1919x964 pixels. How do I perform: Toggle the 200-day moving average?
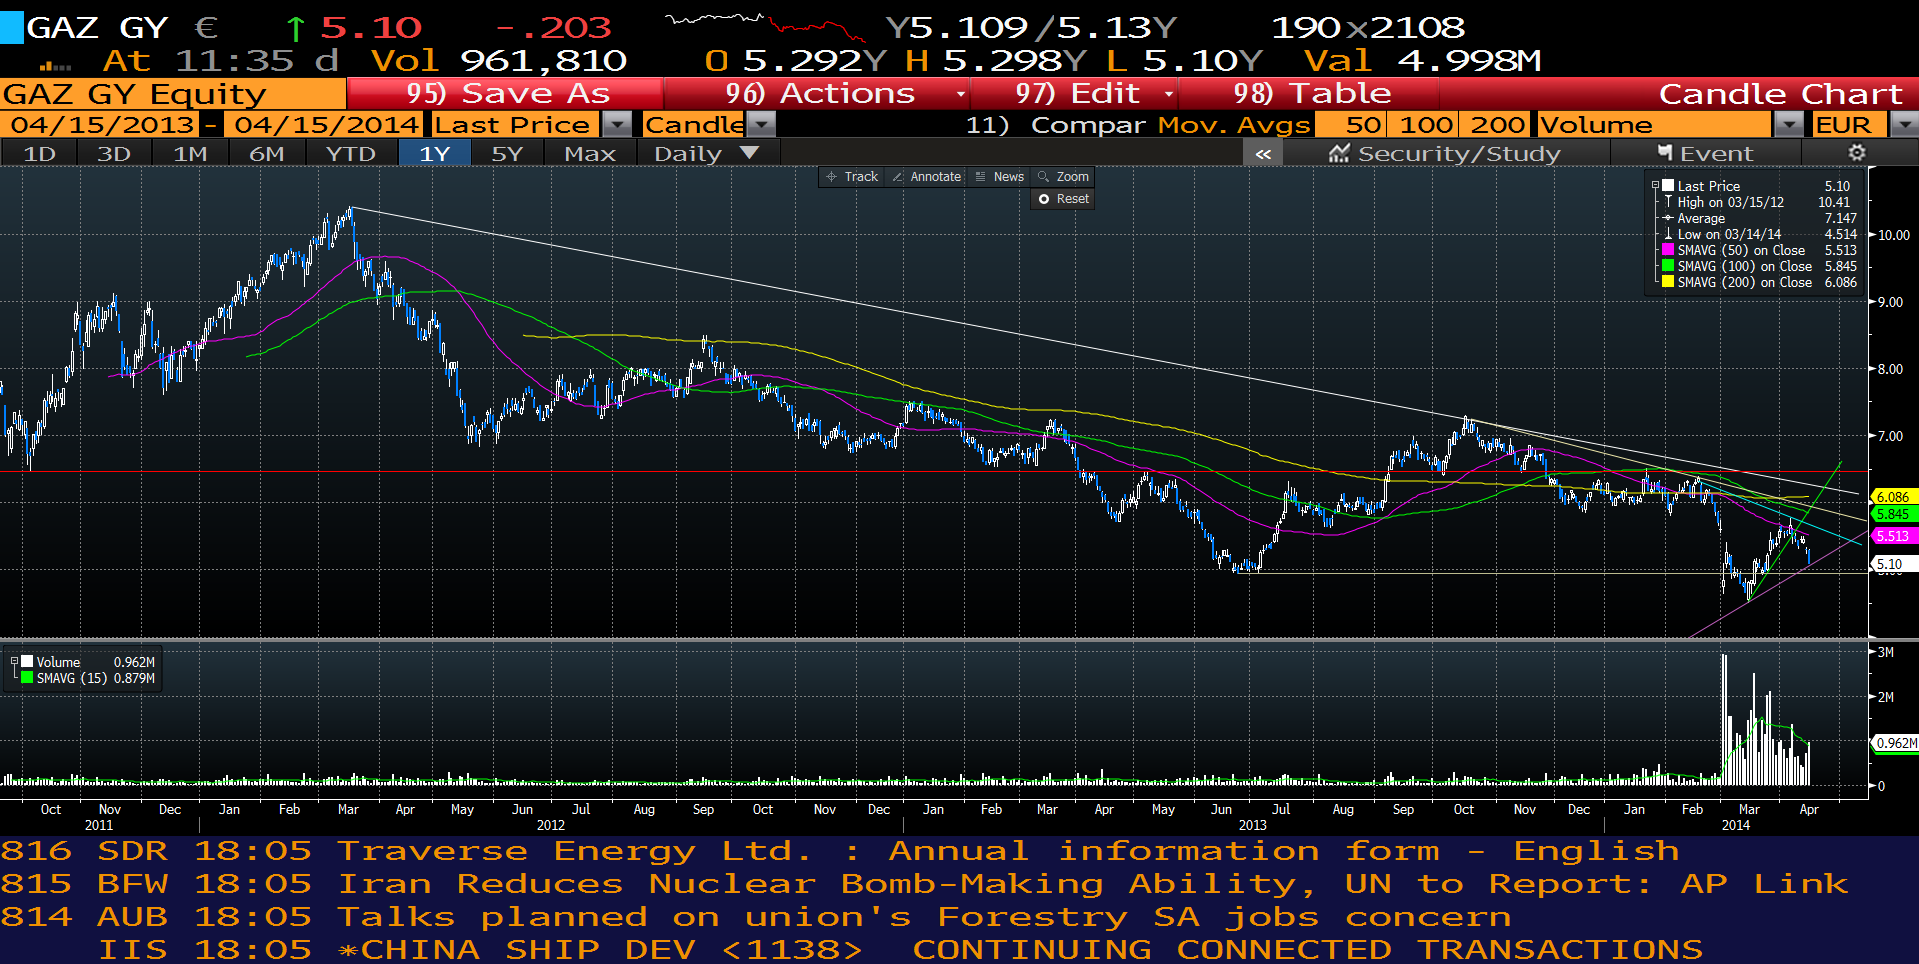[1495, 124]
